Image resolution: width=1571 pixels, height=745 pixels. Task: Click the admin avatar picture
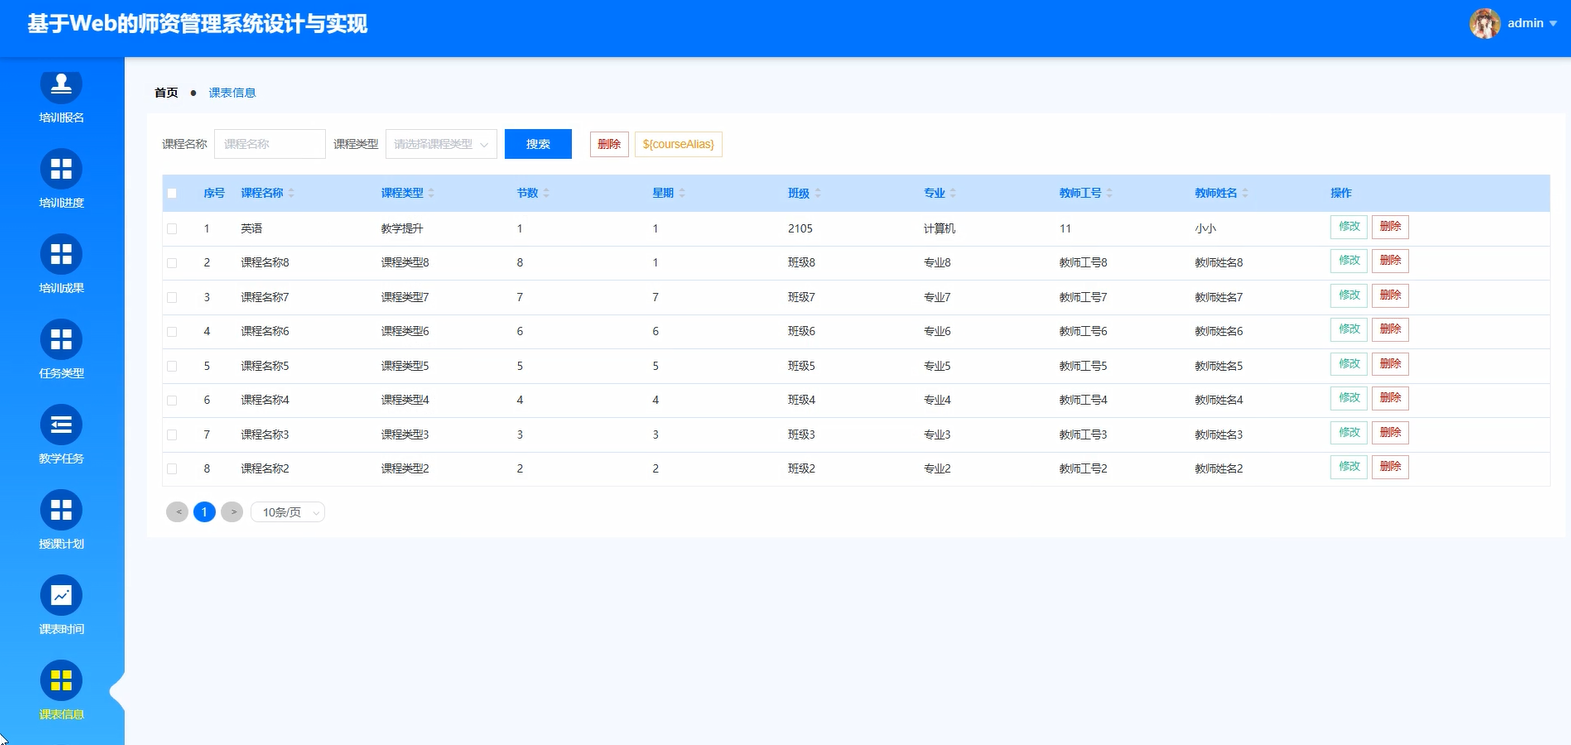pos(1484,23)
